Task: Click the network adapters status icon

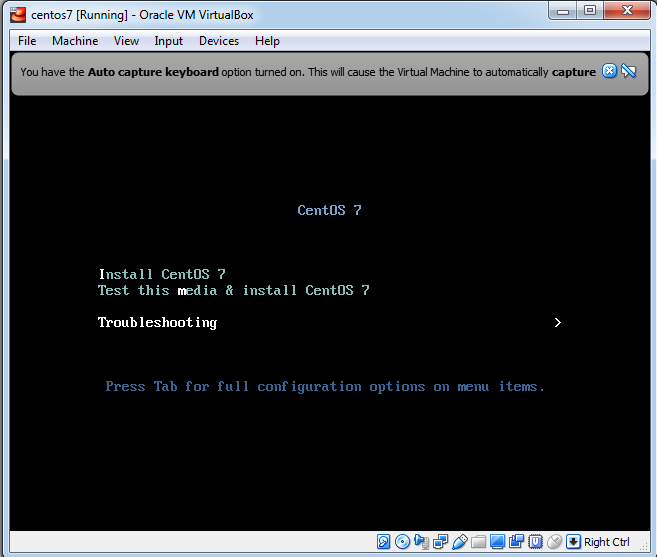Action: 440,541
